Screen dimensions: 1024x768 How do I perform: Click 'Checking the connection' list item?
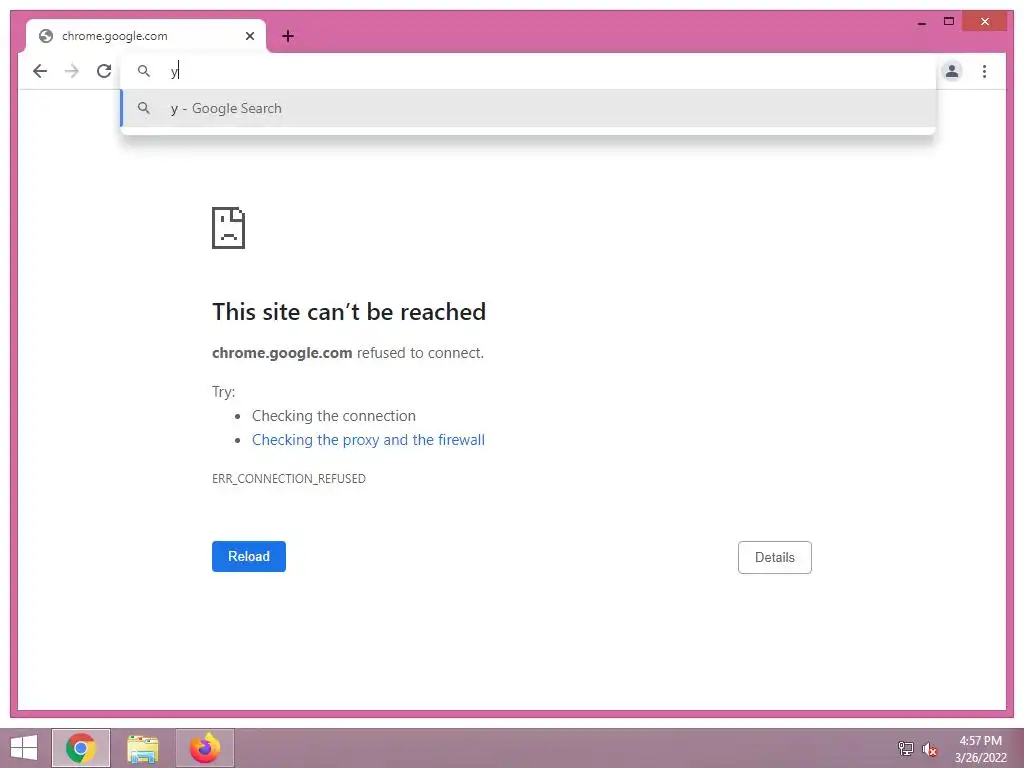pyautogui.click(x=334, y=416)
